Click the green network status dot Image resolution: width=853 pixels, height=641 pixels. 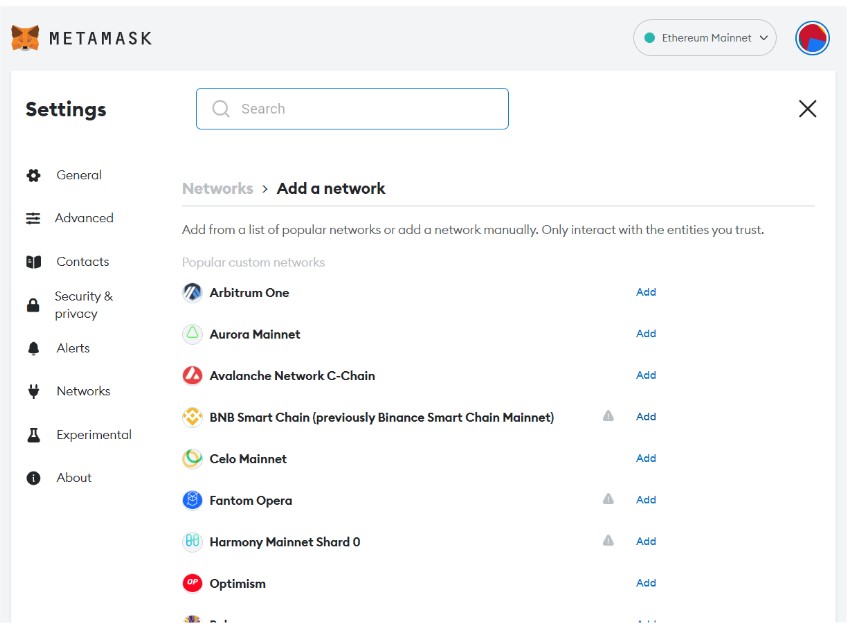(649, 38)
